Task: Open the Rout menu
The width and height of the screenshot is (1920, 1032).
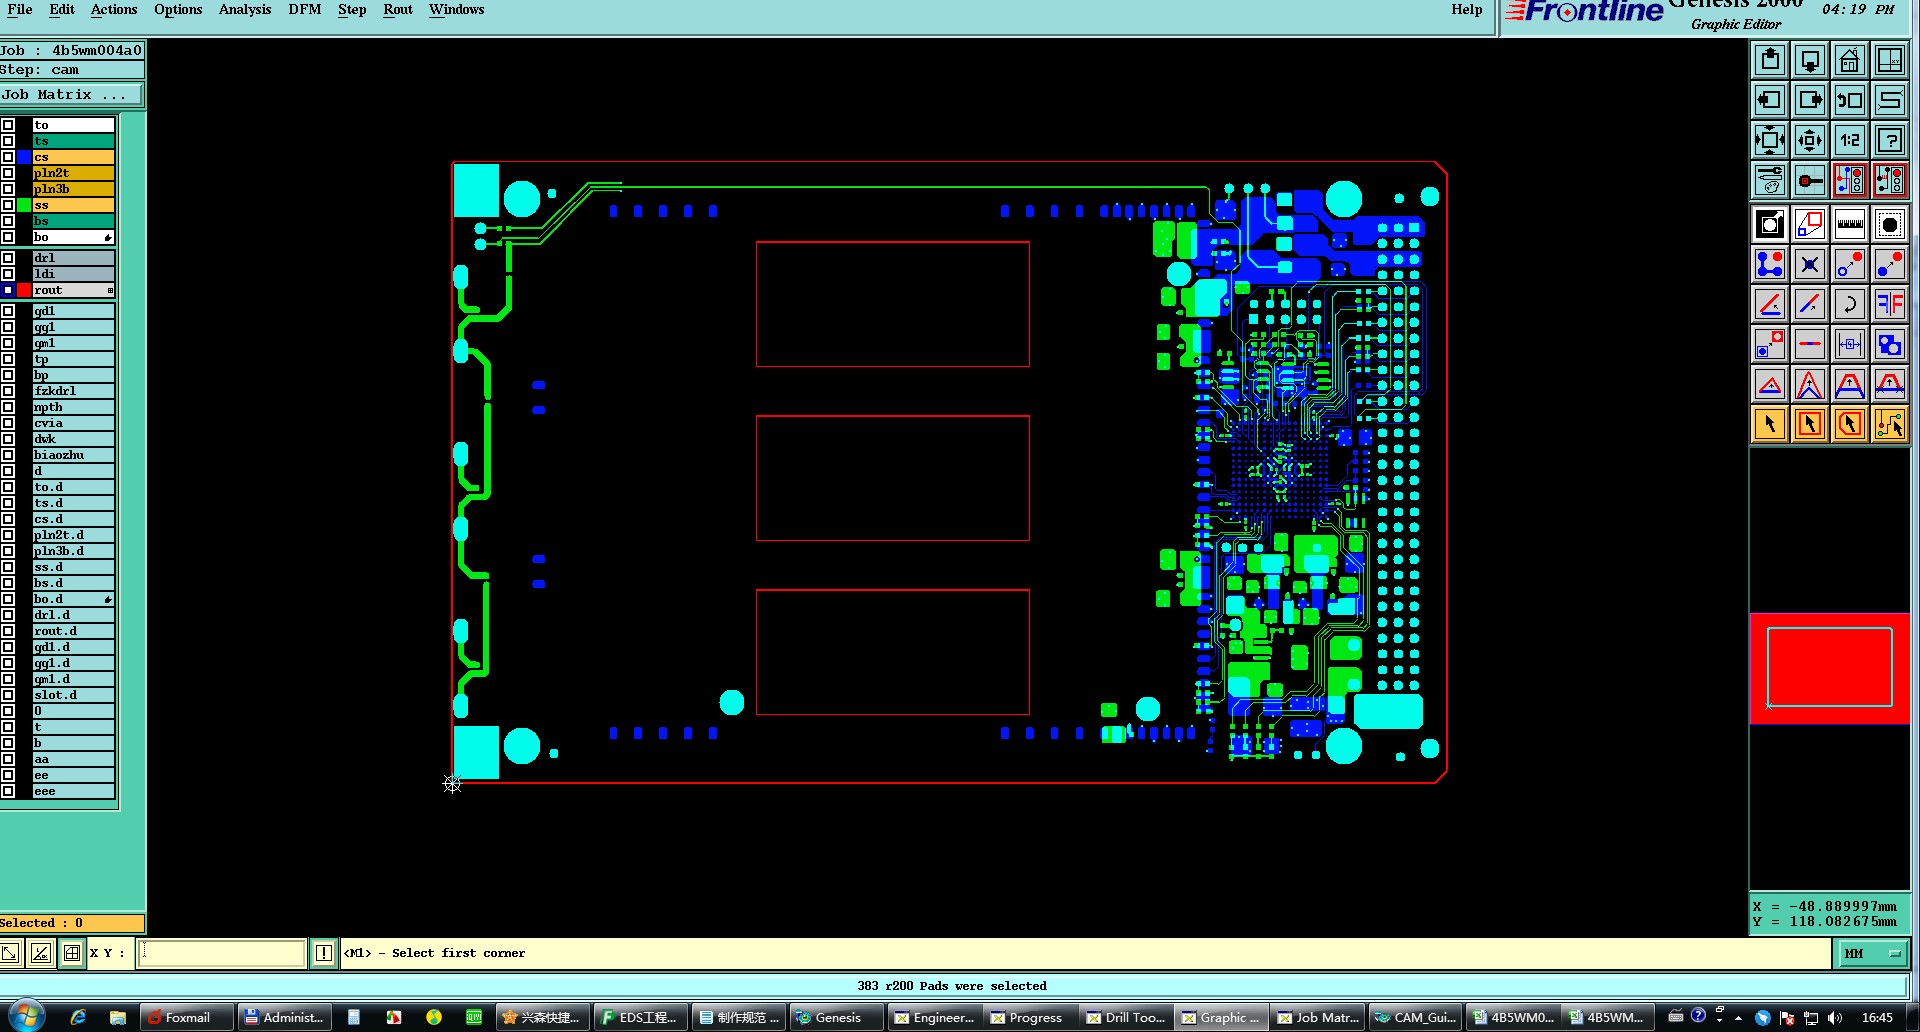Action: [398, 10]
